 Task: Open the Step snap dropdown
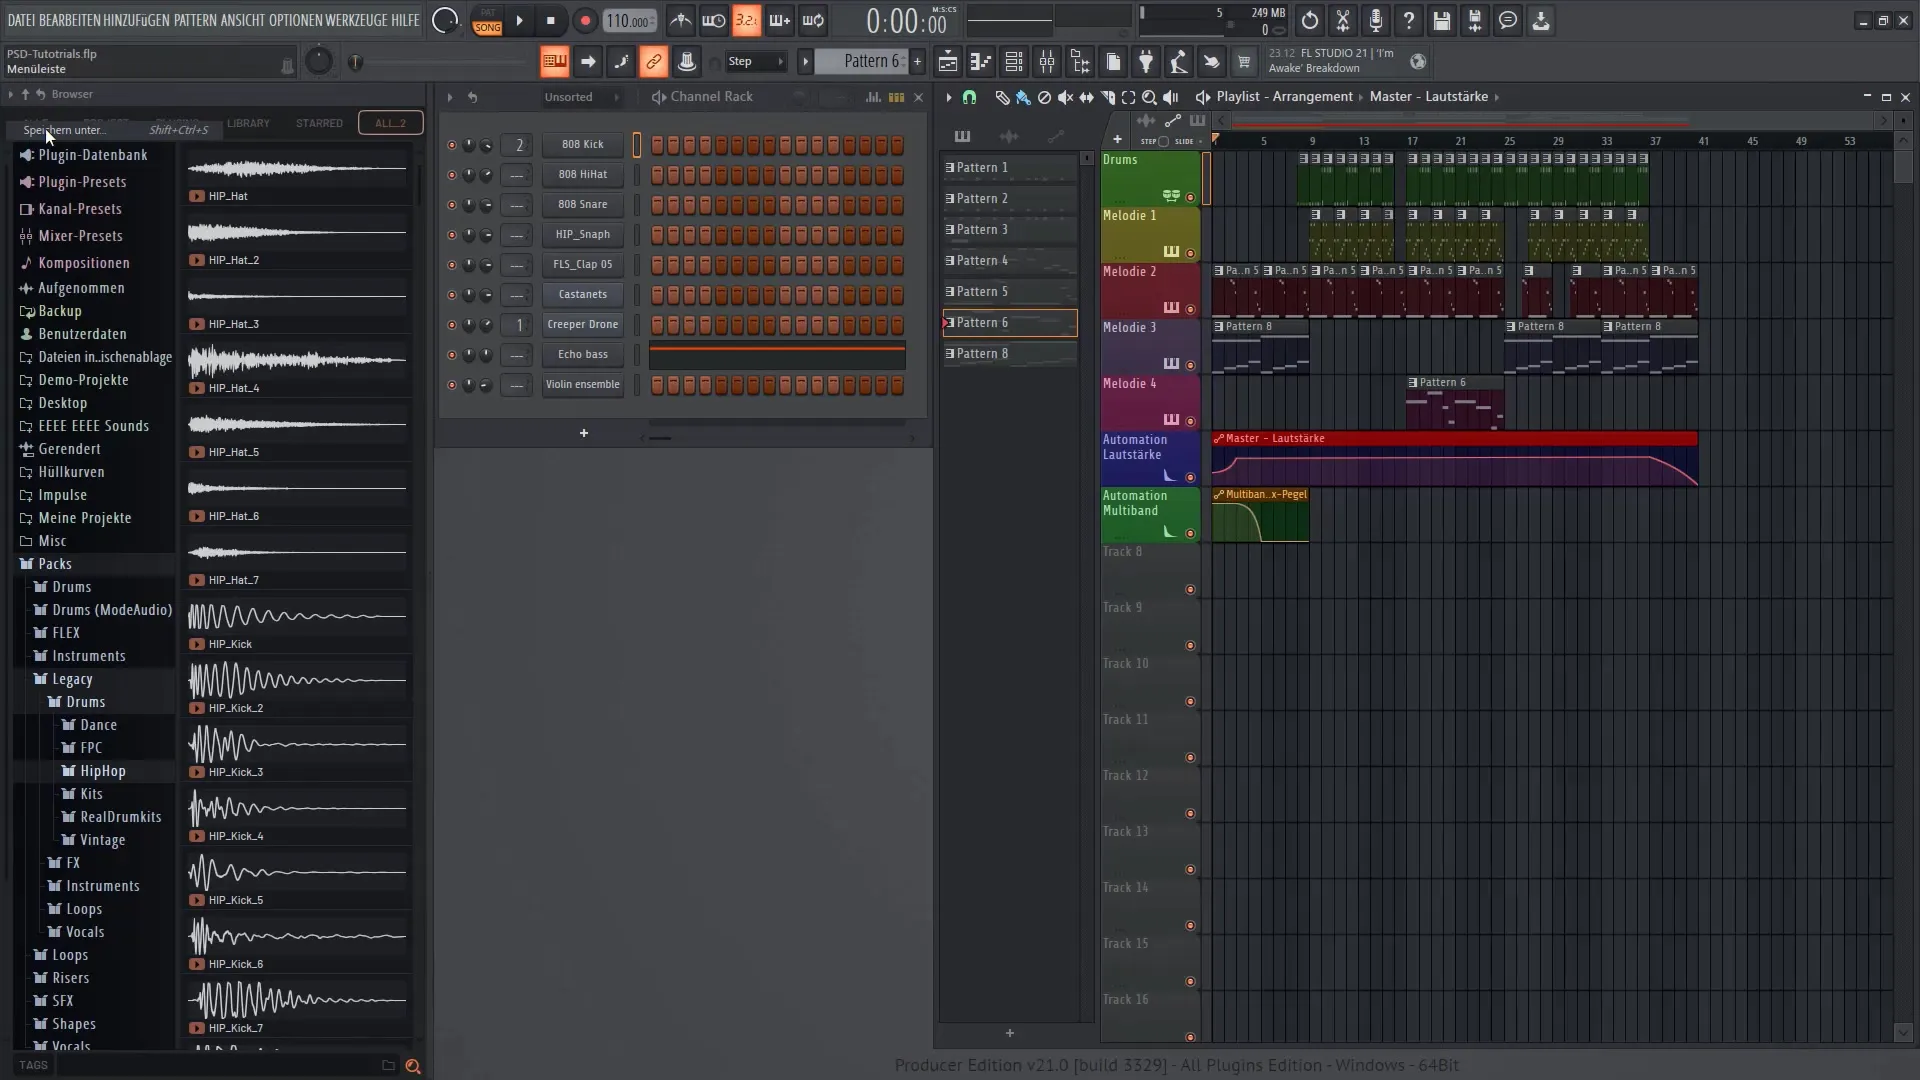click(756, 62)
